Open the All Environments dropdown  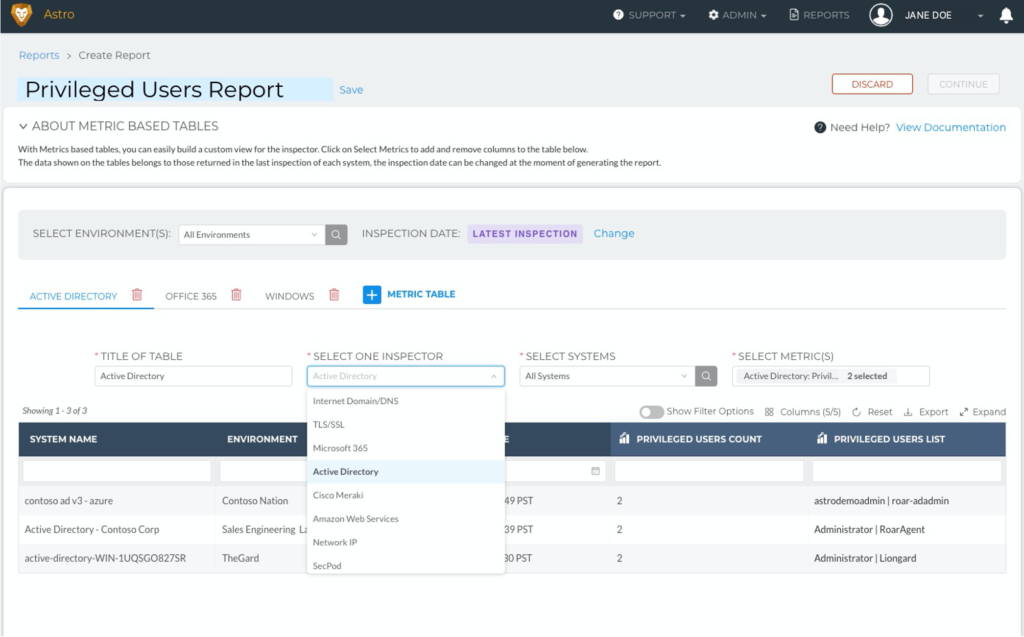click(251, 235)
